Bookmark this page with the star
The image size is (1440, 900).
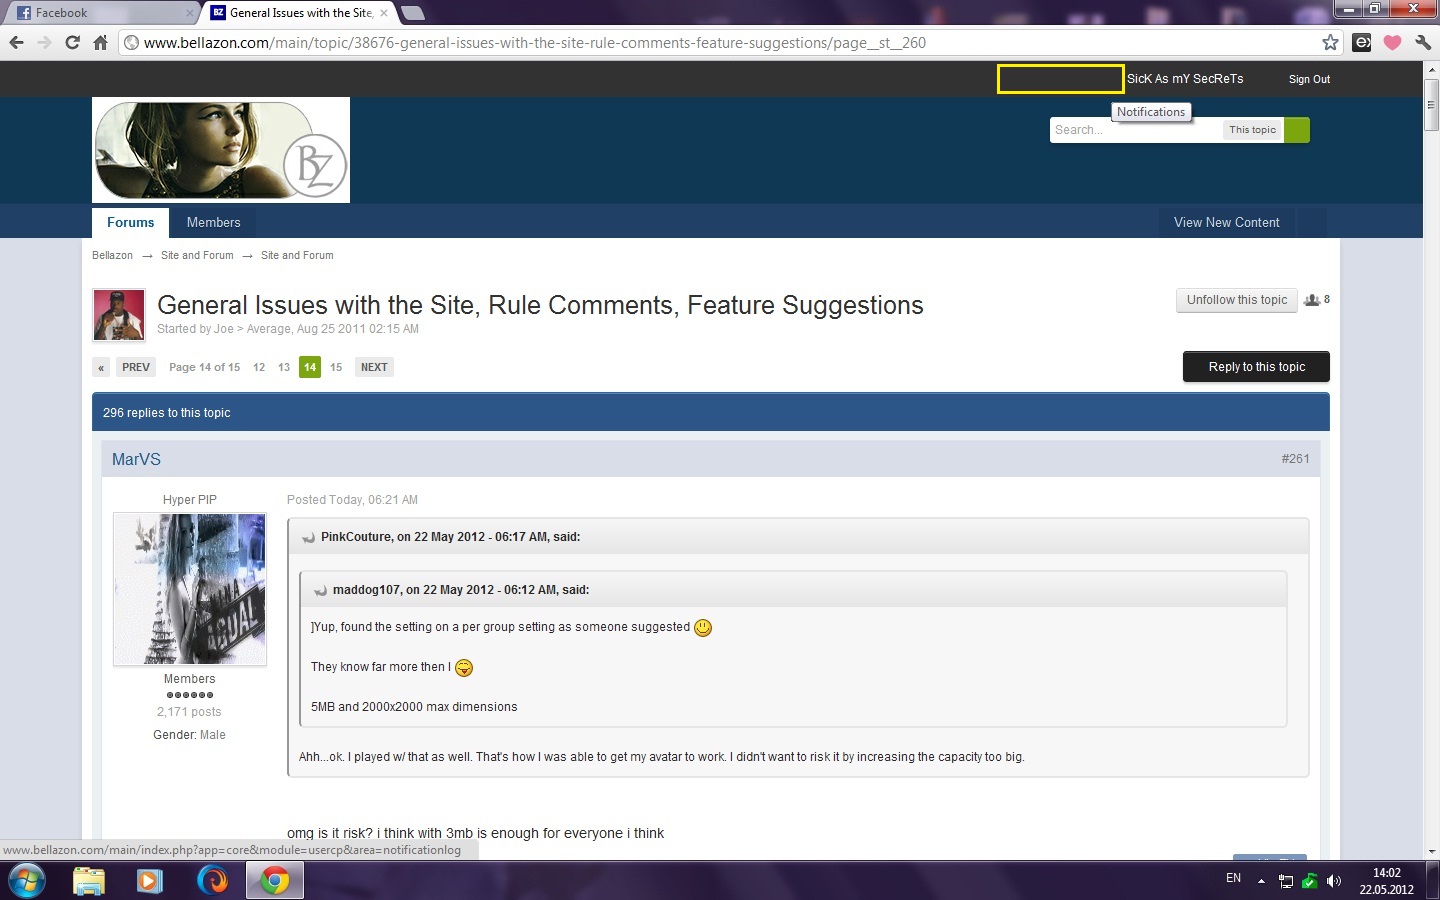[x=1330, y=42]
